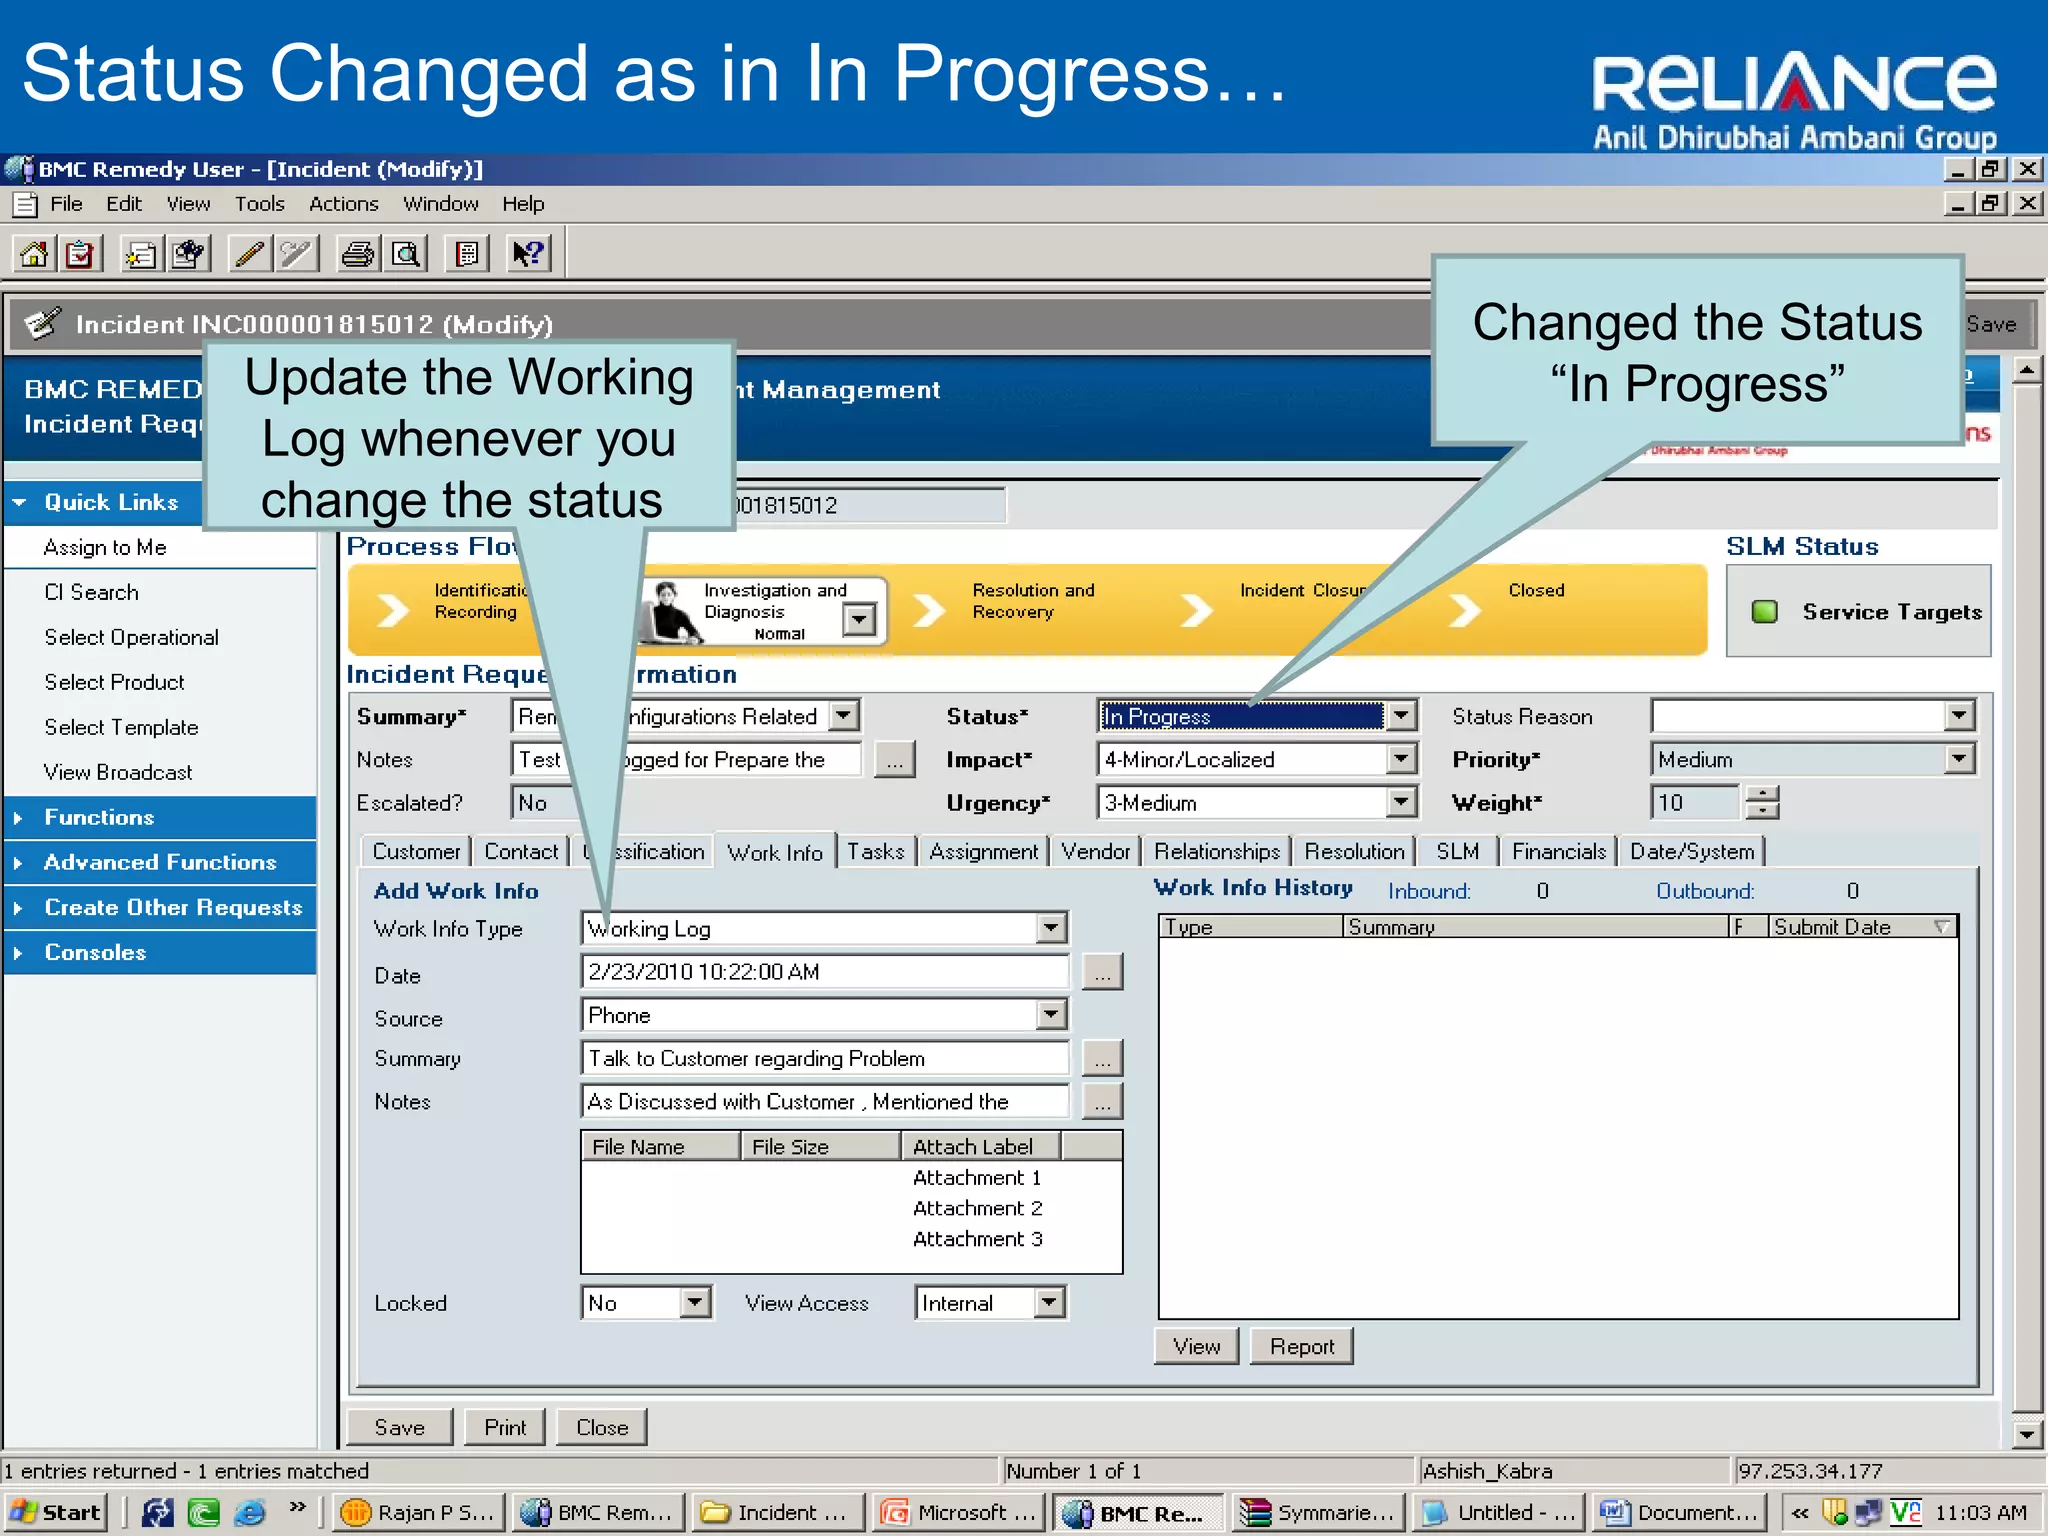Screen dimensions: 2048x1536
Task: Click the Identification and Recording stage arrow
Action: [x=394, y=609]
